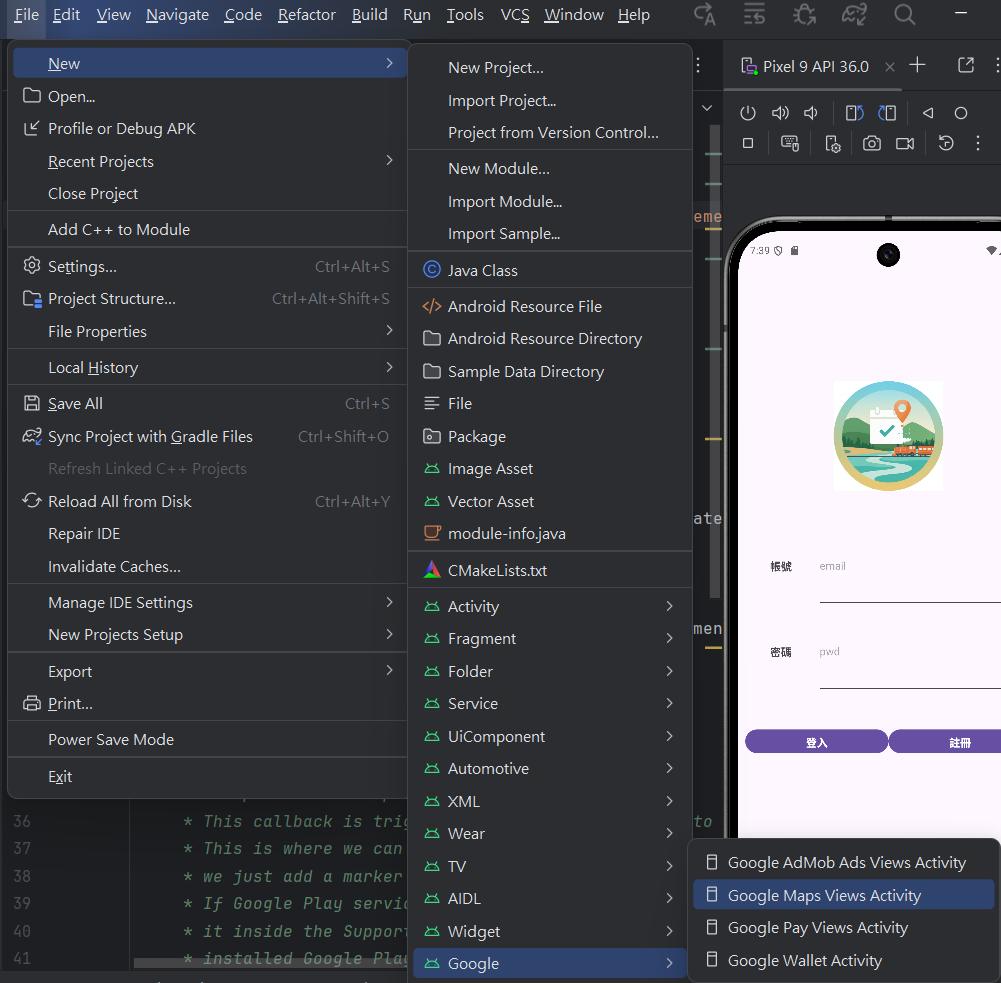This screenshot has width=1001, height=983.
Task: Expand the Widget submenu
Action: point(550,931)
